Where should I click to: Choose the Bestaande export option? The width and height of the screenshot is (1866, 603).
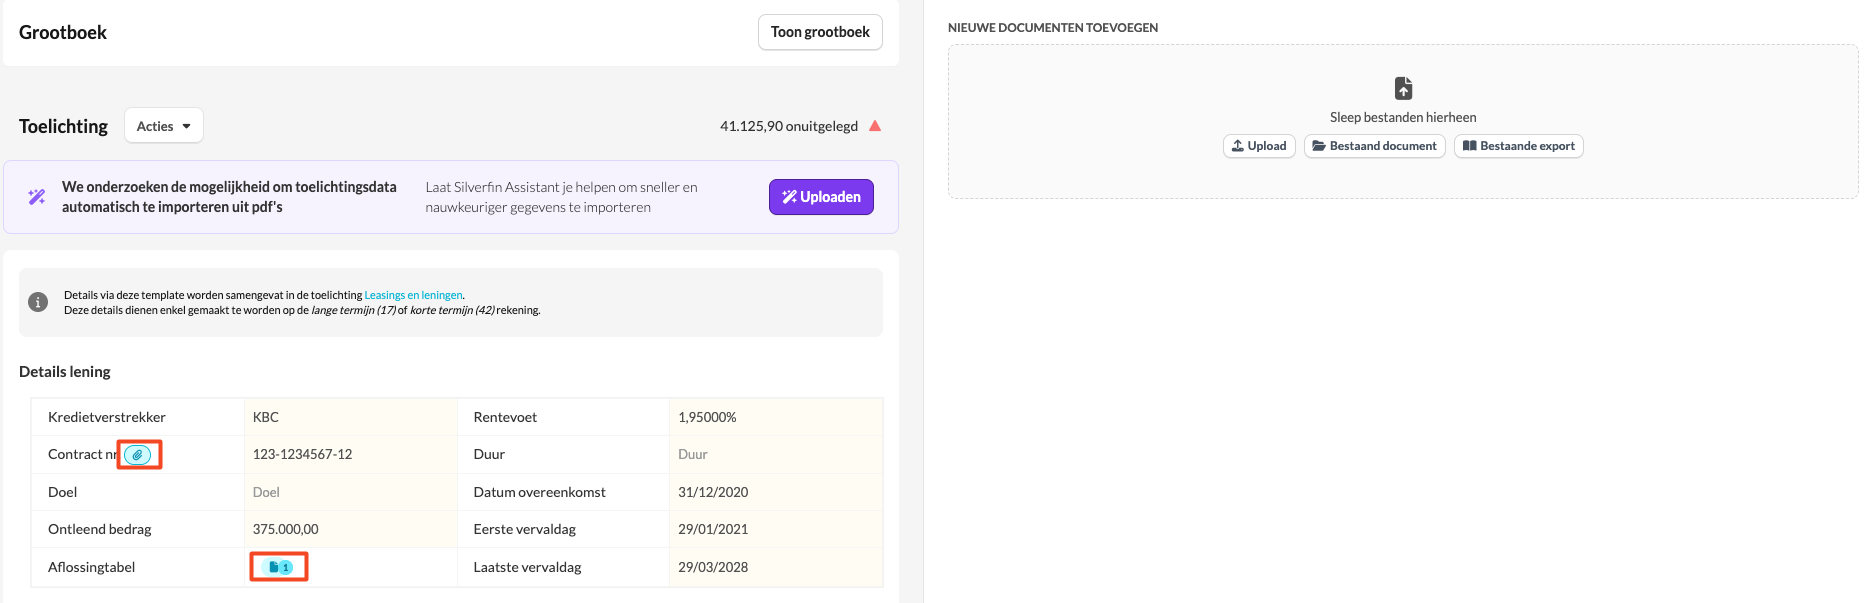tap(1518, 146)
